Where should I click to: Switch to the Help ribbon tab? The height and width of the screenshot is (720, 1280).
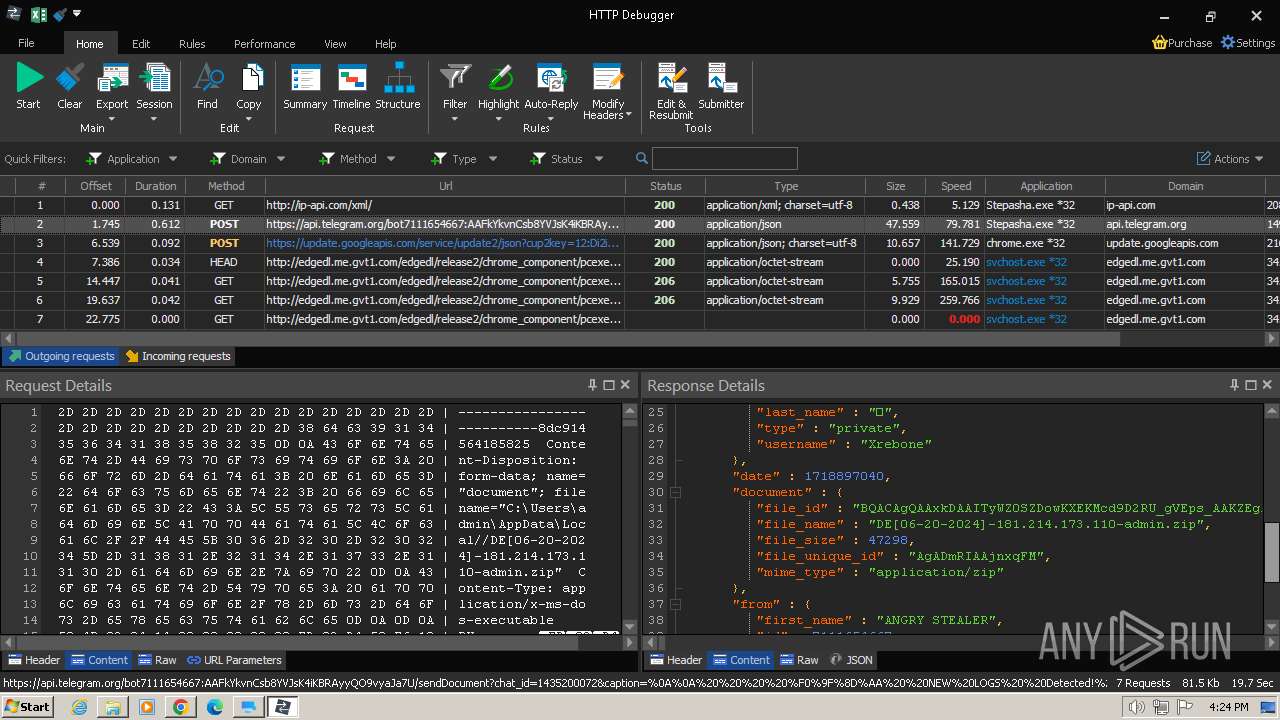[x=386, y=44]
